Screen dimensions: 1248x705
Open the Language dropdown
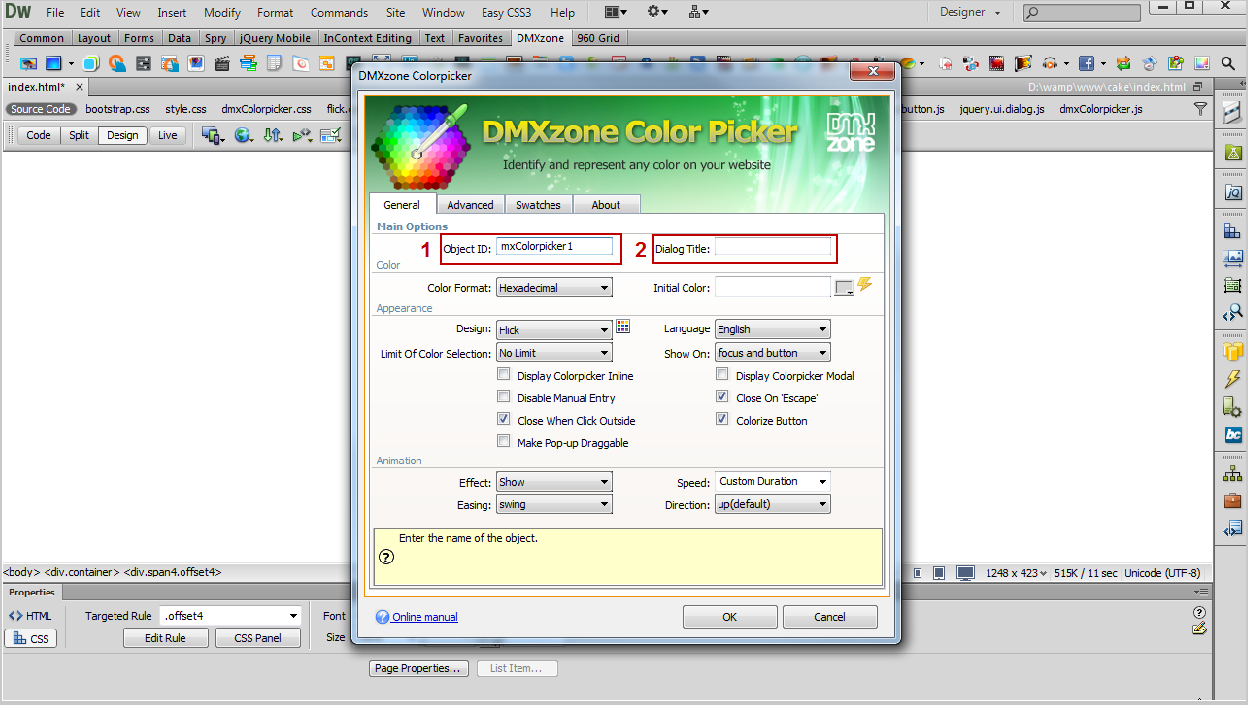(772, 329)
